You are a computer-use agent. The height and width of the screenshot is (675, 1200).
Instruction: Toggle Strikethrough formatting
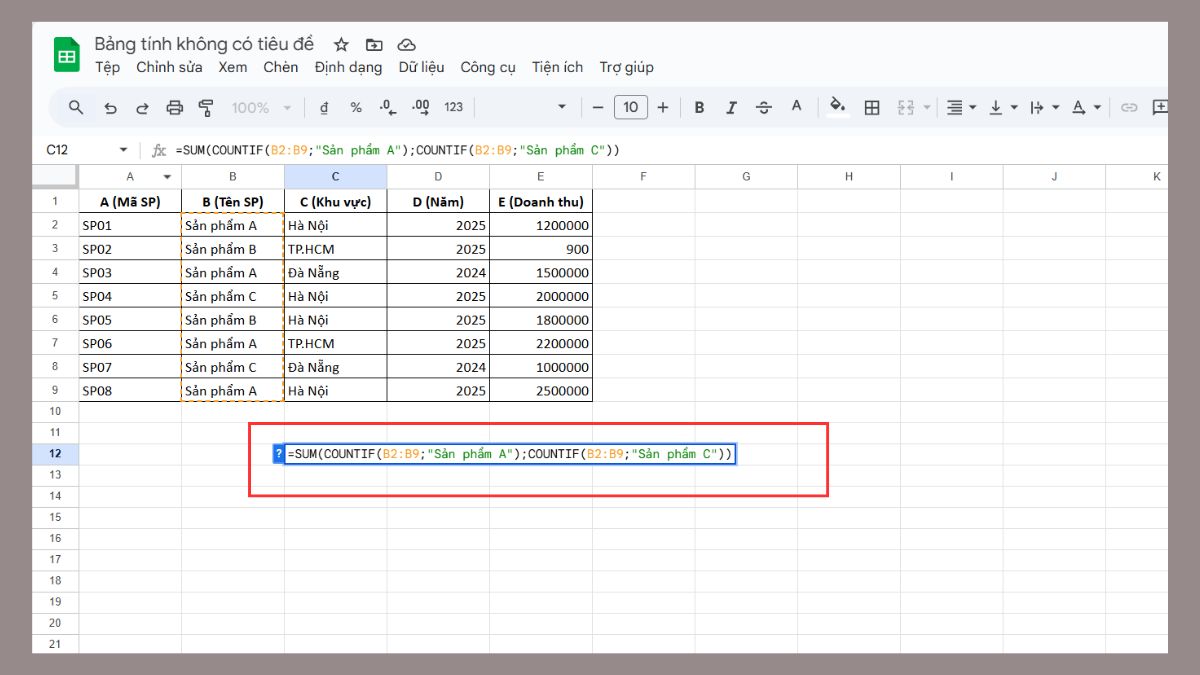pyautogui.click(x=764, y=108)
